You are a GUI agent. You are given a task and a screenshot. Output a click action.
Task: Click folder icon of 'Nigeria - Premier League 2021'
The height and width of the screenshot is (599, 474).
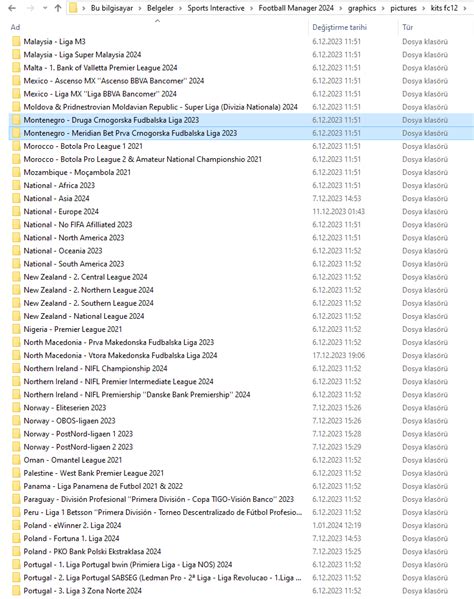[16, 329]
